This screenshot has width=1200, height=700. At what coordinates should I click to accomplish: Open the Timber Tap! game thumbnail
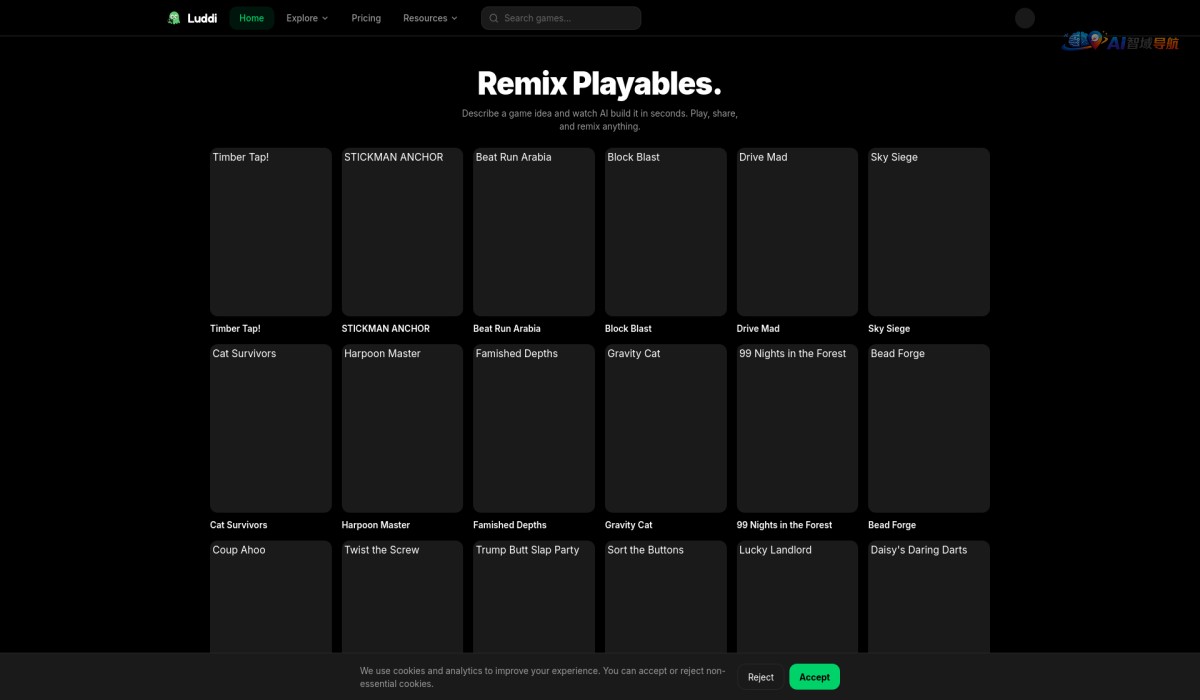(271, 232)
